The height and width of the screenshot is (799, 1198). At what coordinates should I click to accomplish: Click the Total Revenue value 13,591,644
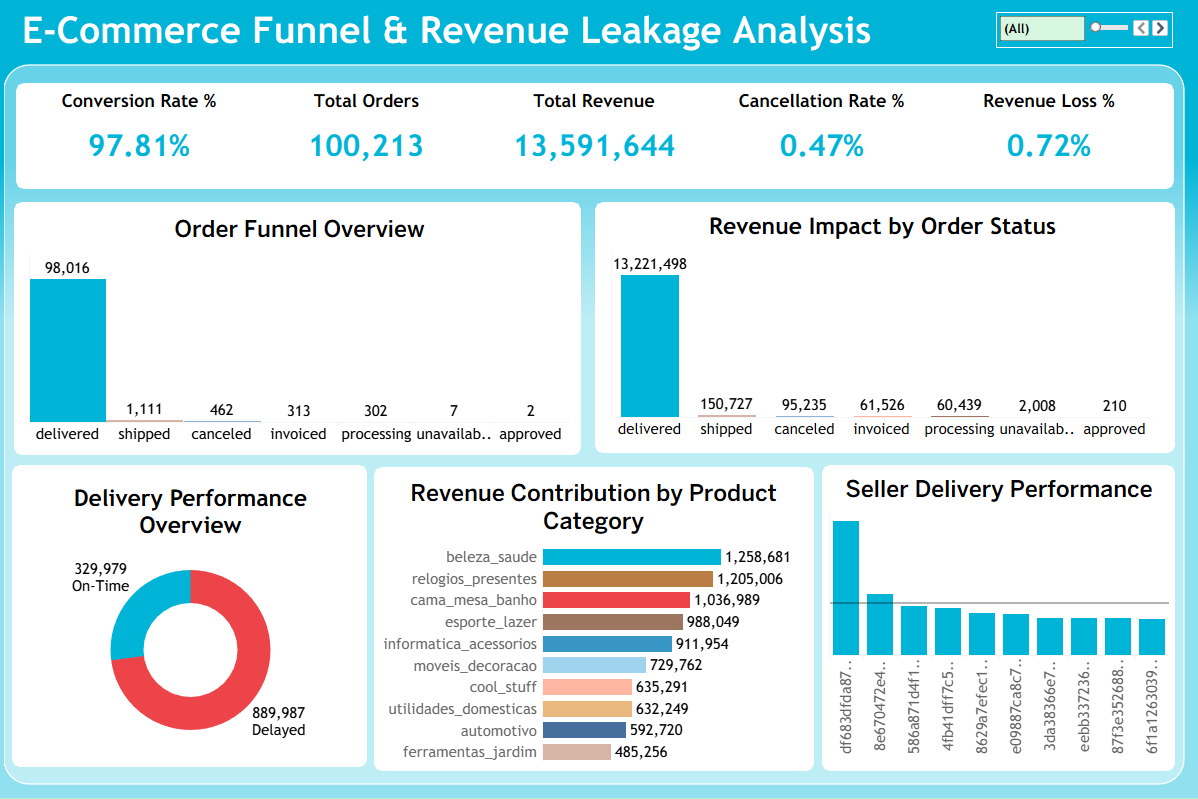click(x=594, y=145)
